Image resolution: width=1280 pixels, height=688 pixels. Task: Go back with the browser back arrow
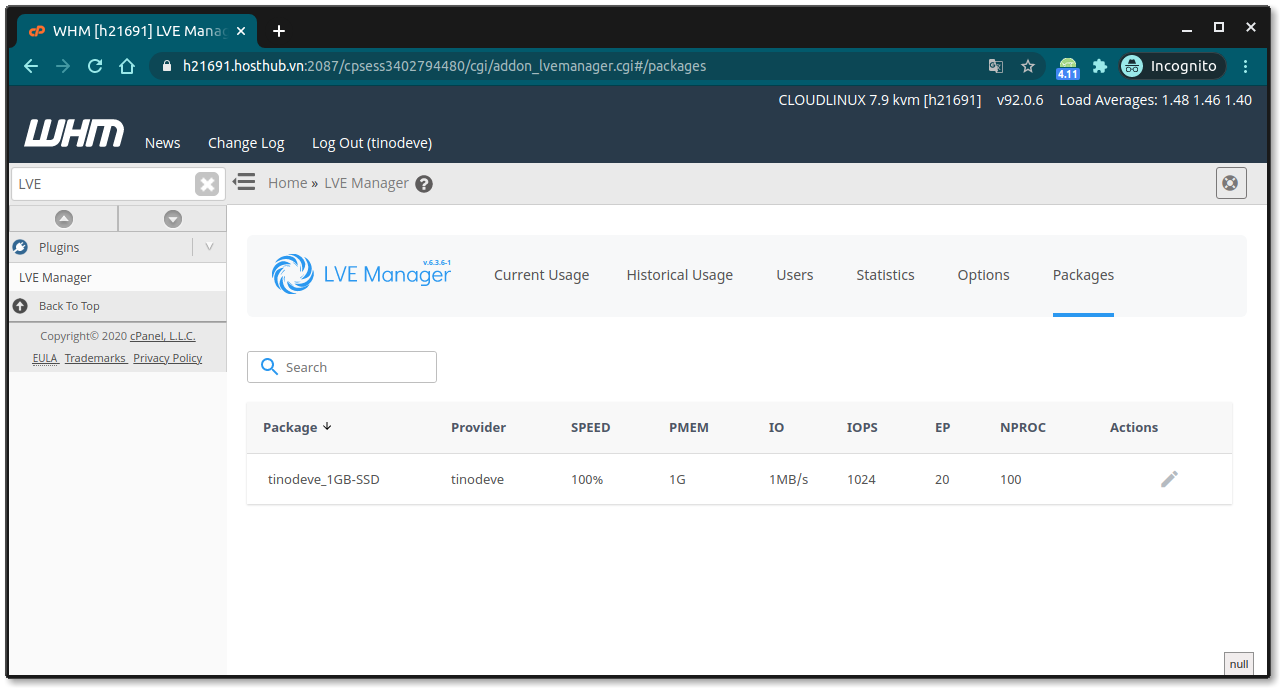(31, 66)
